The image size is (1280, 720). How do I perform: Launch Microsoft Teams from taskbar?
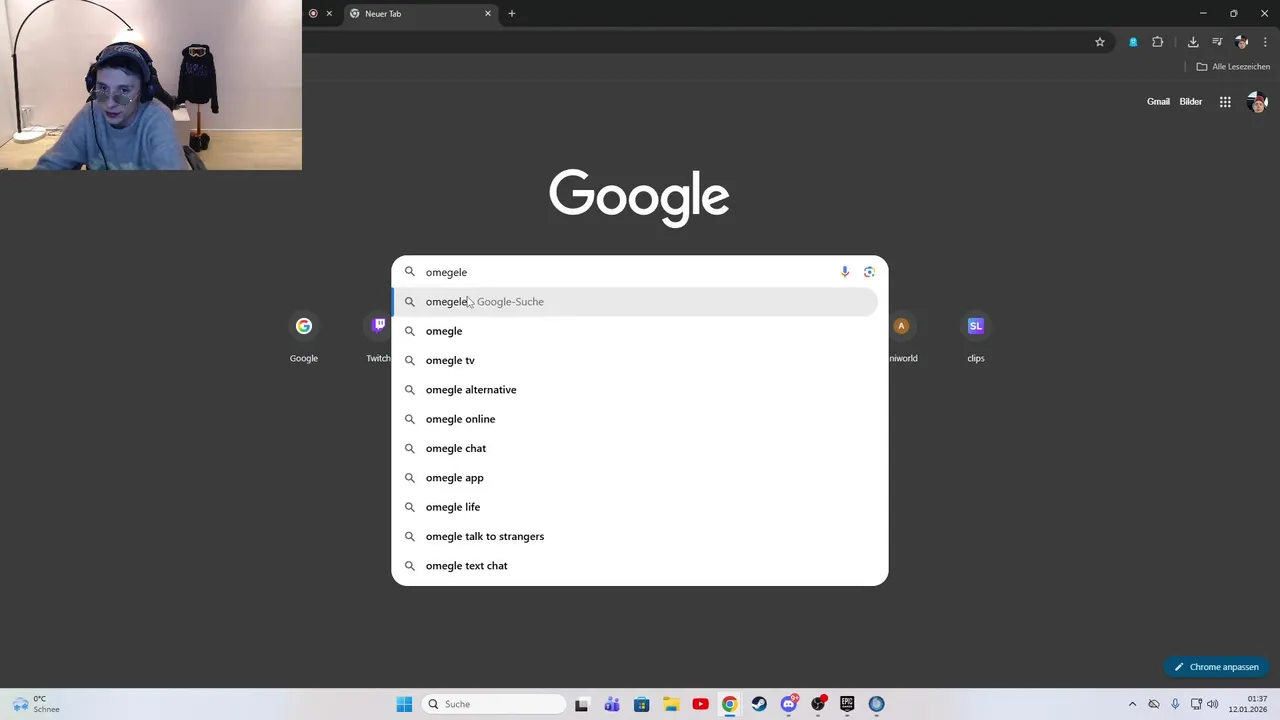point(612,704)
